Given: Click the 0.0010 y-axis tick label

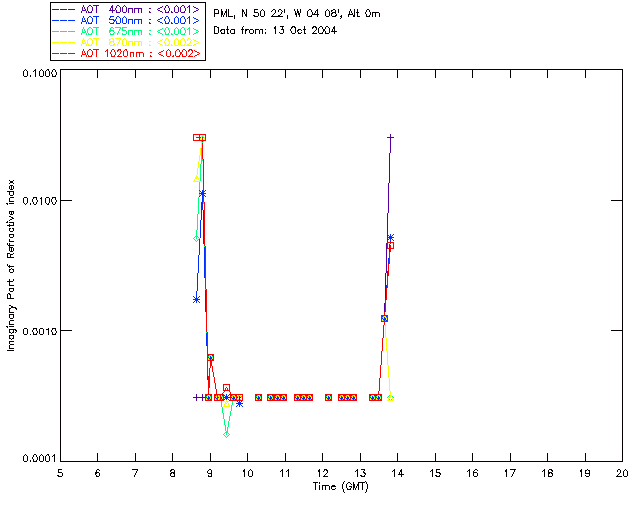Looking at the screenshot, I should coord(39,331).
